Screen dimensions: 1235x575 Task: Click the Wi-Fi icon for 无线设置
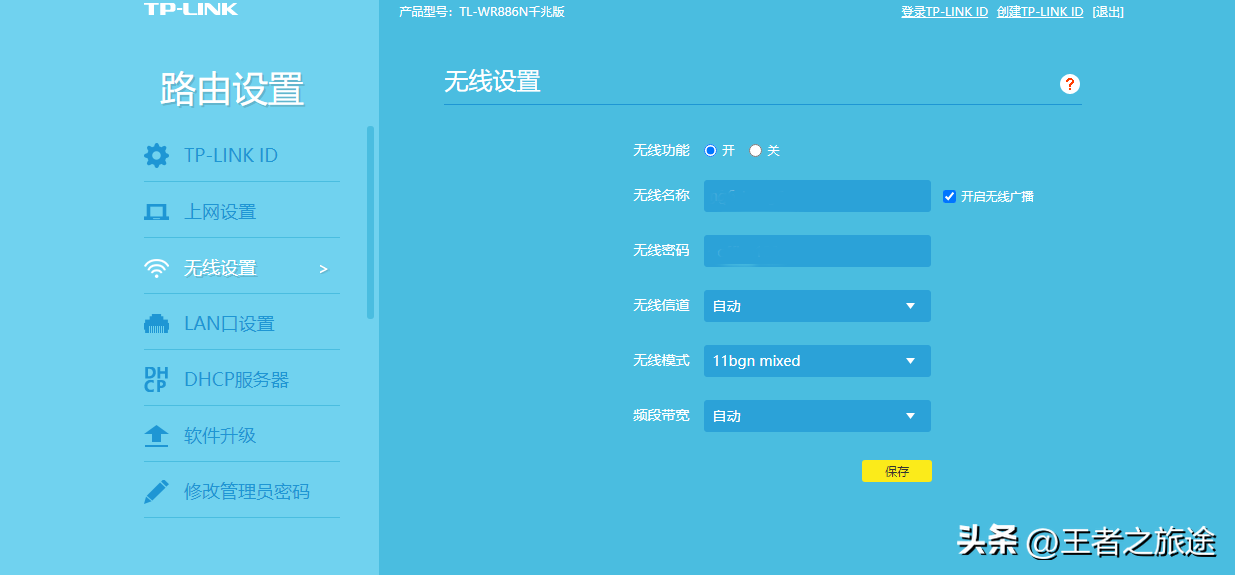[x=157, y=268]
